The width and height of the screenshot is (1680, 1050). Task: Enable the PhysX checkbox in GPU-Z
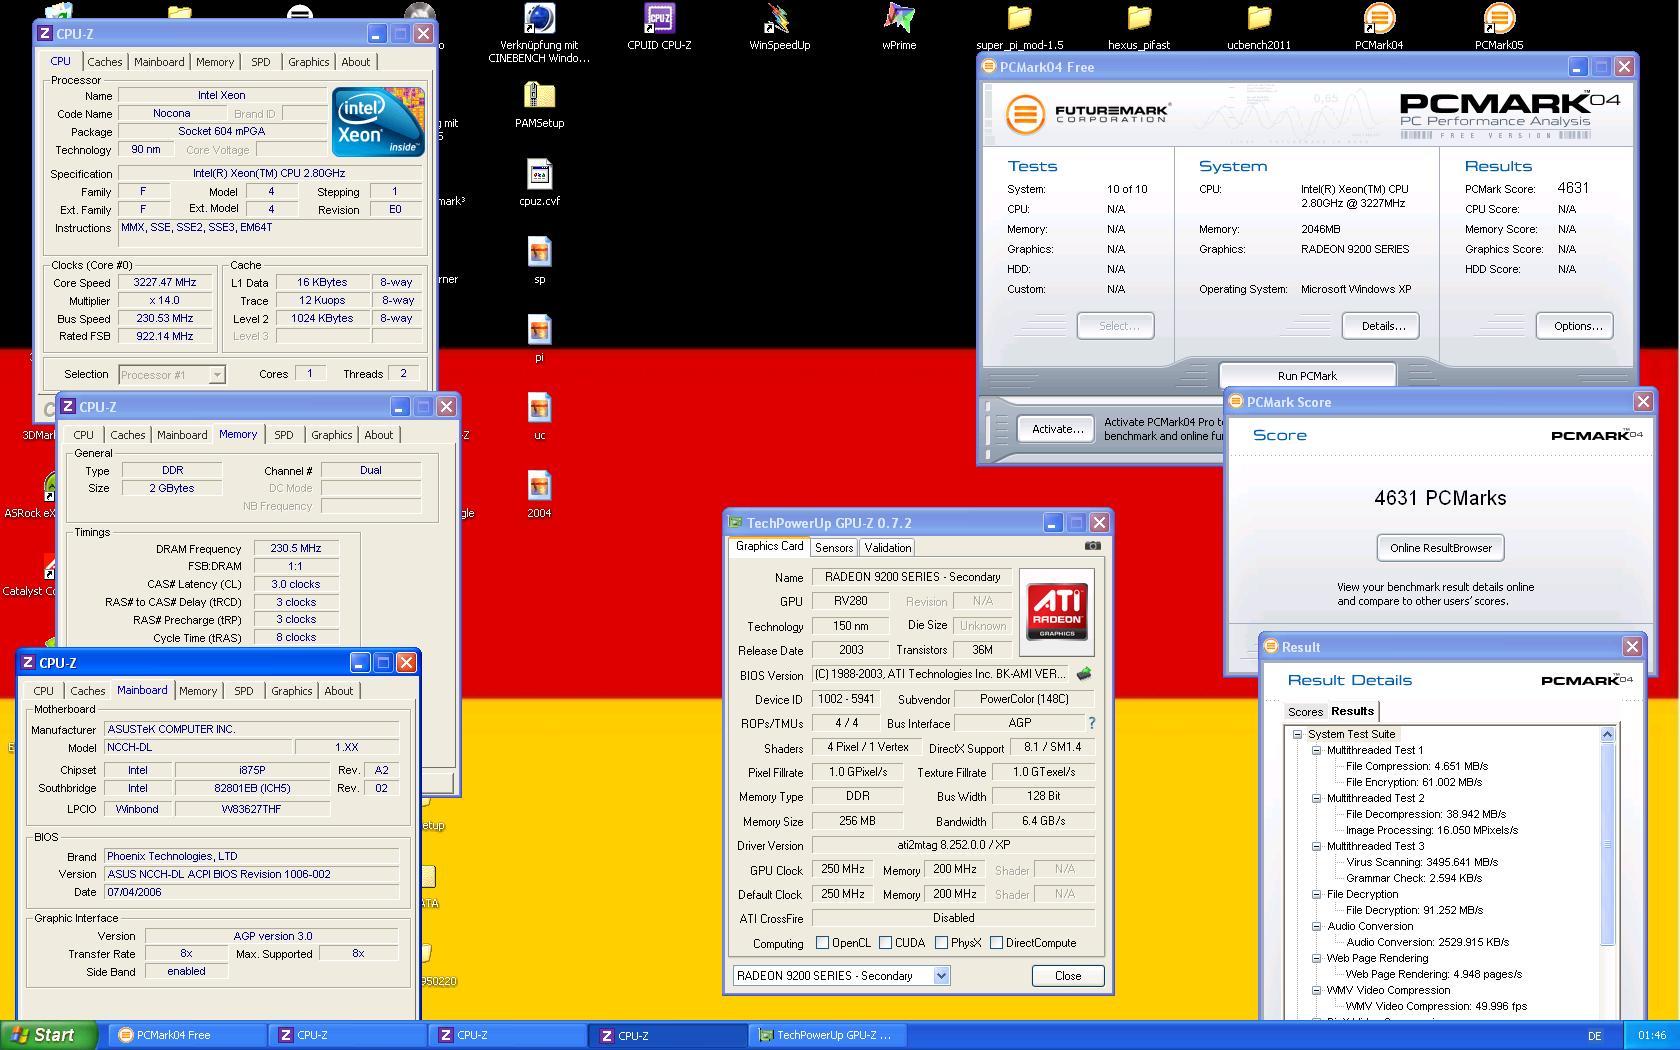tap(941, 943)
